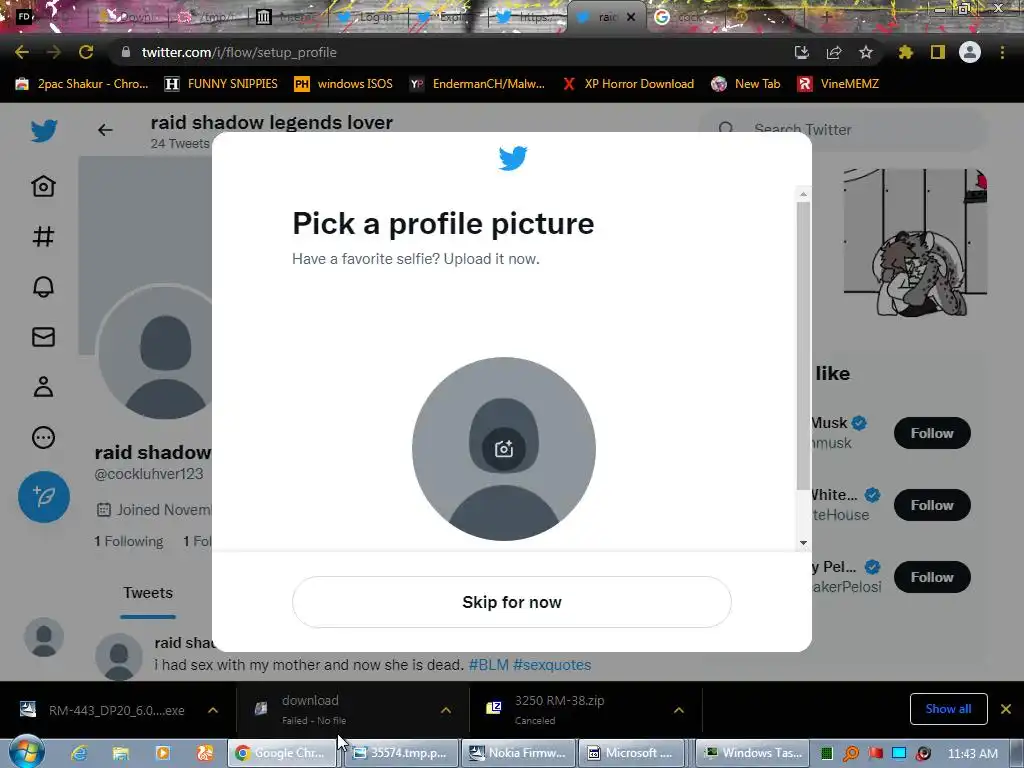This screenshot has width=1024, height=768.
Task: Open the More circle menu icon
Action: point(43,438)
